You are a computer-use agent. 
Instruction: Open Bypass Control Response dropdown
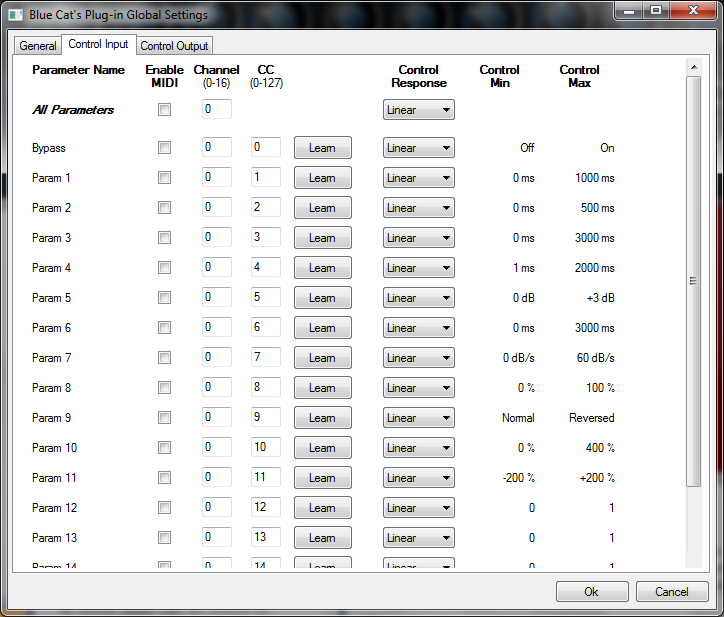(x=419, y=148)
